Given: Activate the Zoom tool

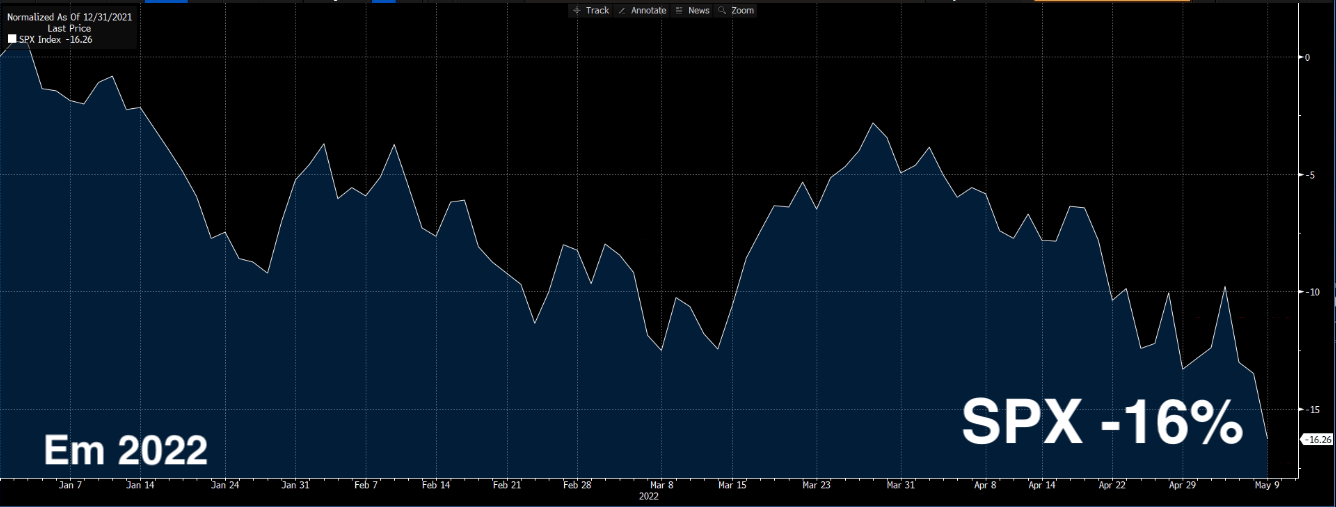Looking at the screenshot, I should pos(736,10).
